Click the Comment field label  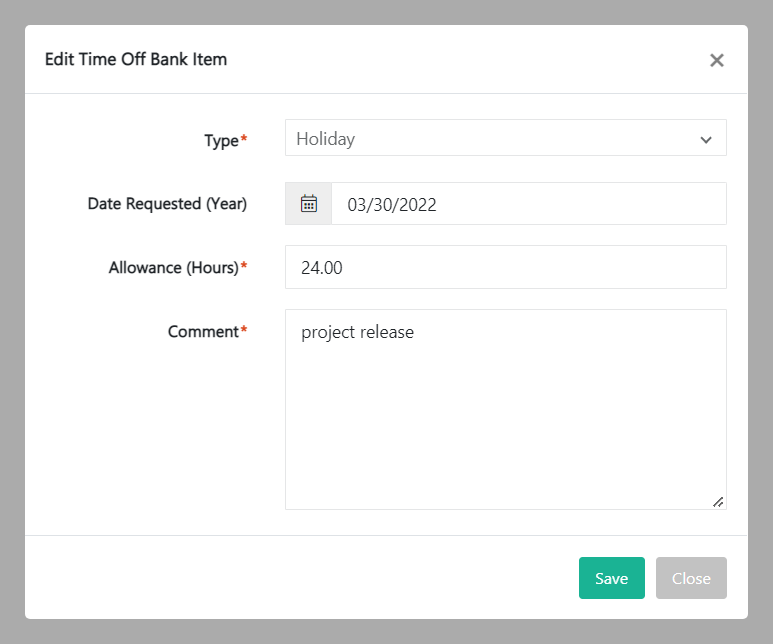coord(203,332)
